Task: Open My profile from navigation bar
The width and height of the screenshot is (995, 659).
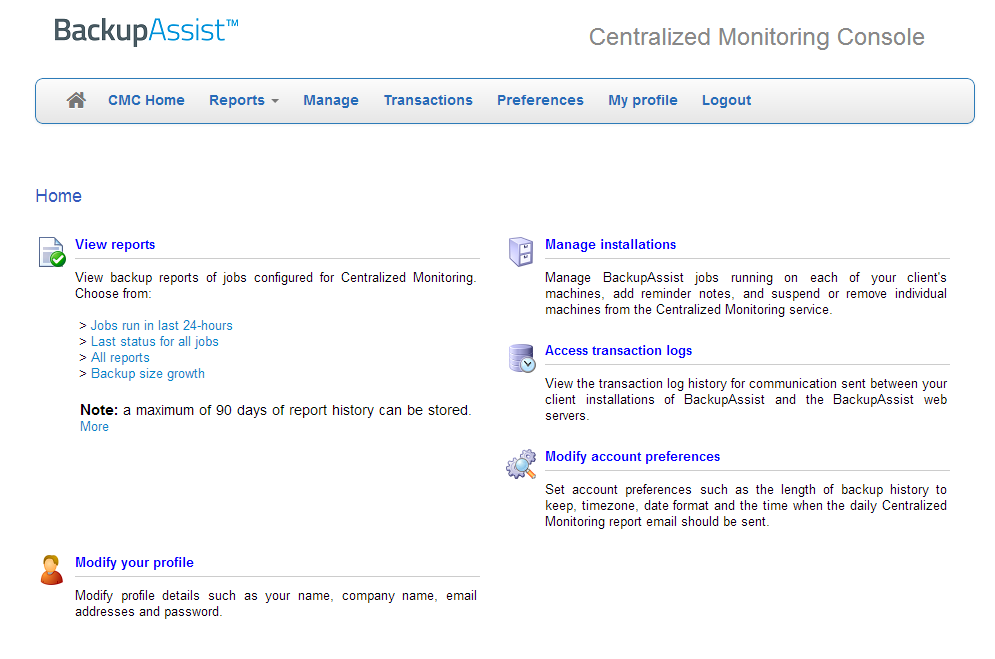Action: coord(643,100)
